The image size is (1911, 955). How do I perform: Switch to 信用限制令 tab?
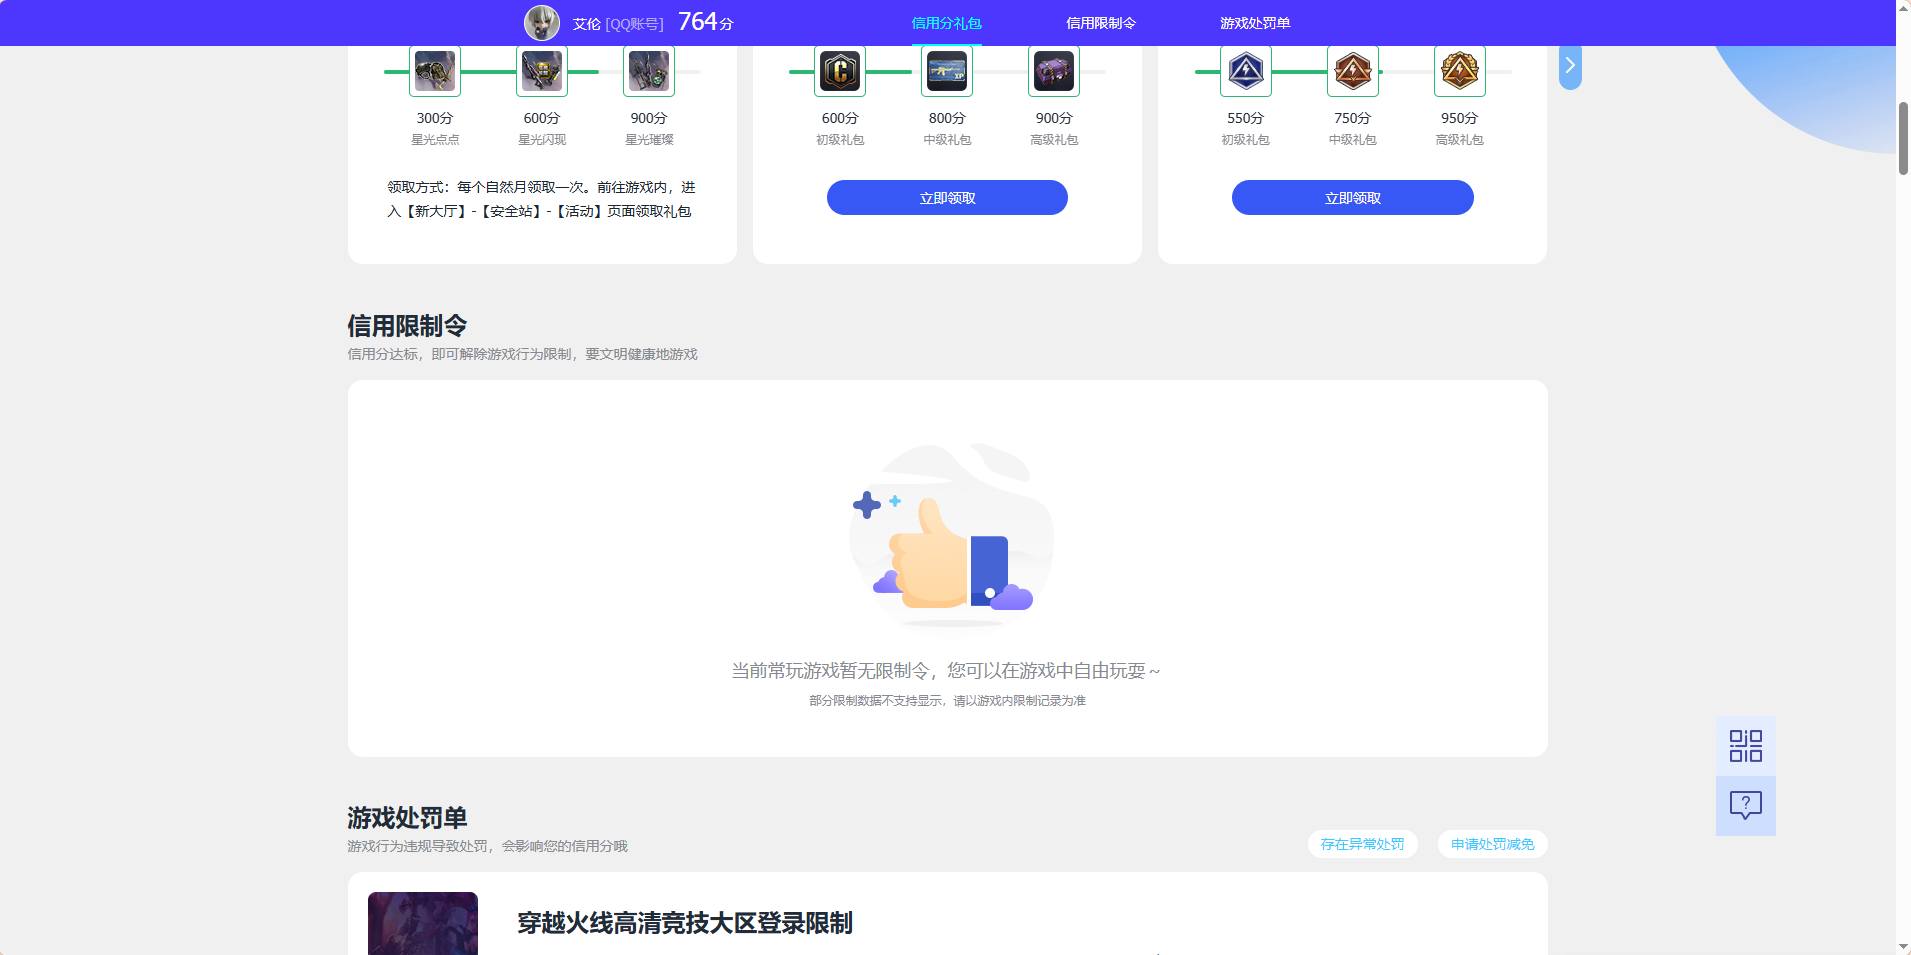tap(1101, 23)
